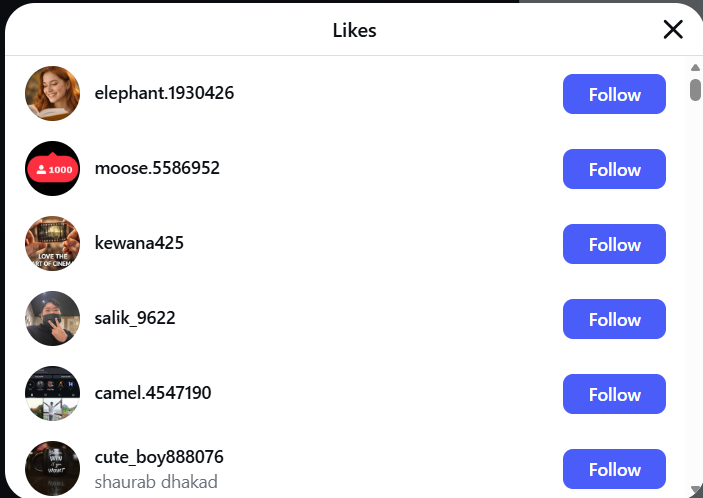Visit moose.5586952 profile via username
Viewport: 703px width, 498px height.
click(157, 168)
